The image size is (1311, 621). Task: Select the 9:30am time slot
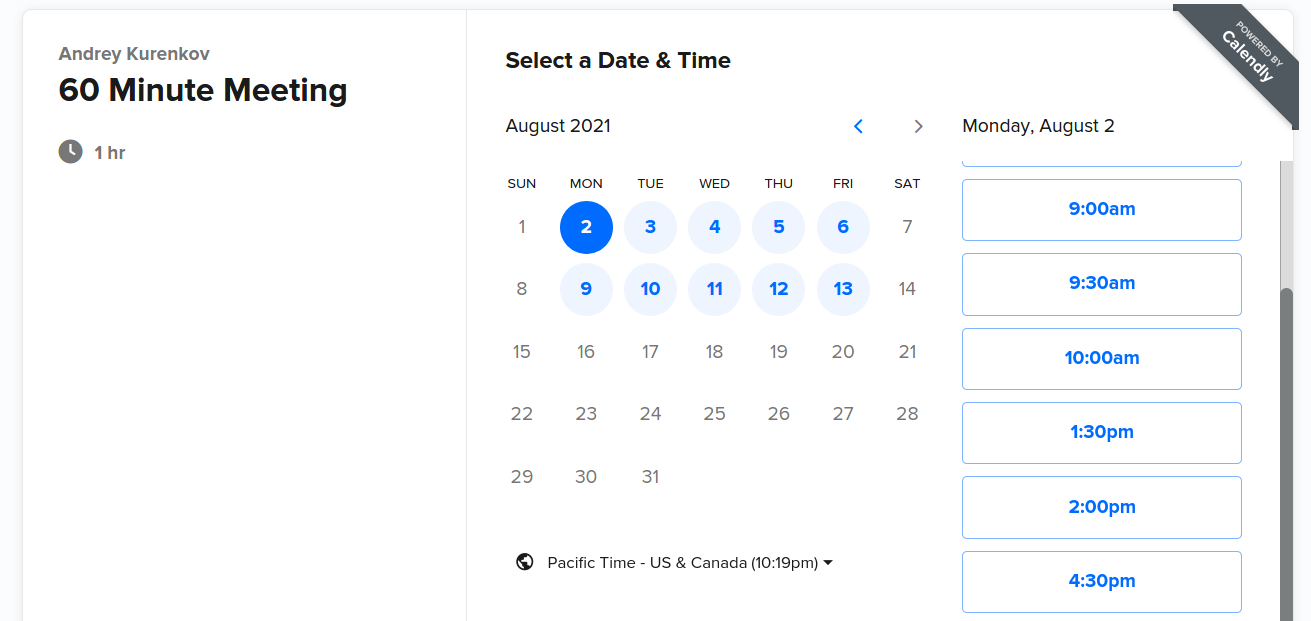pyautogui.click(x=1102, y=284)
